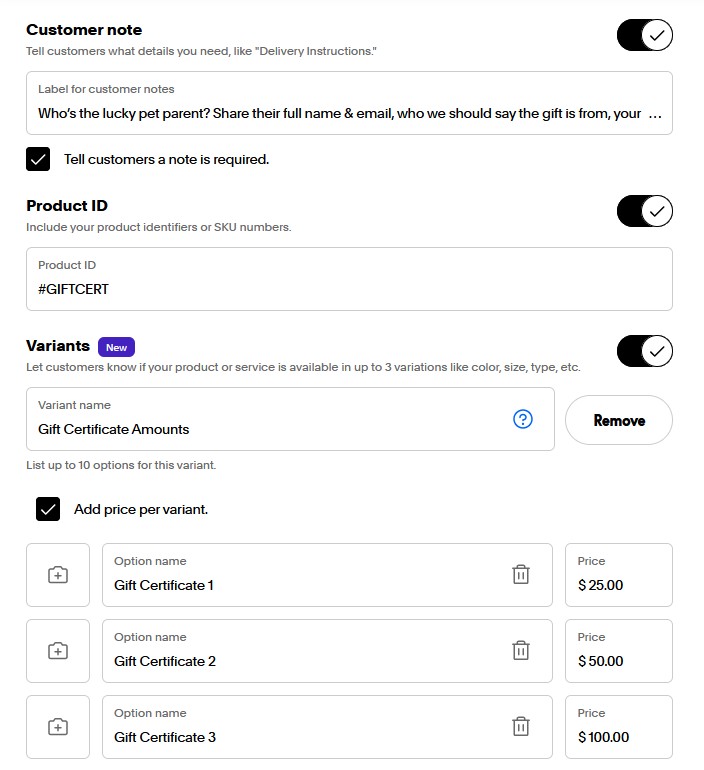The image size is (704, 770).
Task: Click the help icon in Variant name field
Action: (523, 419)
